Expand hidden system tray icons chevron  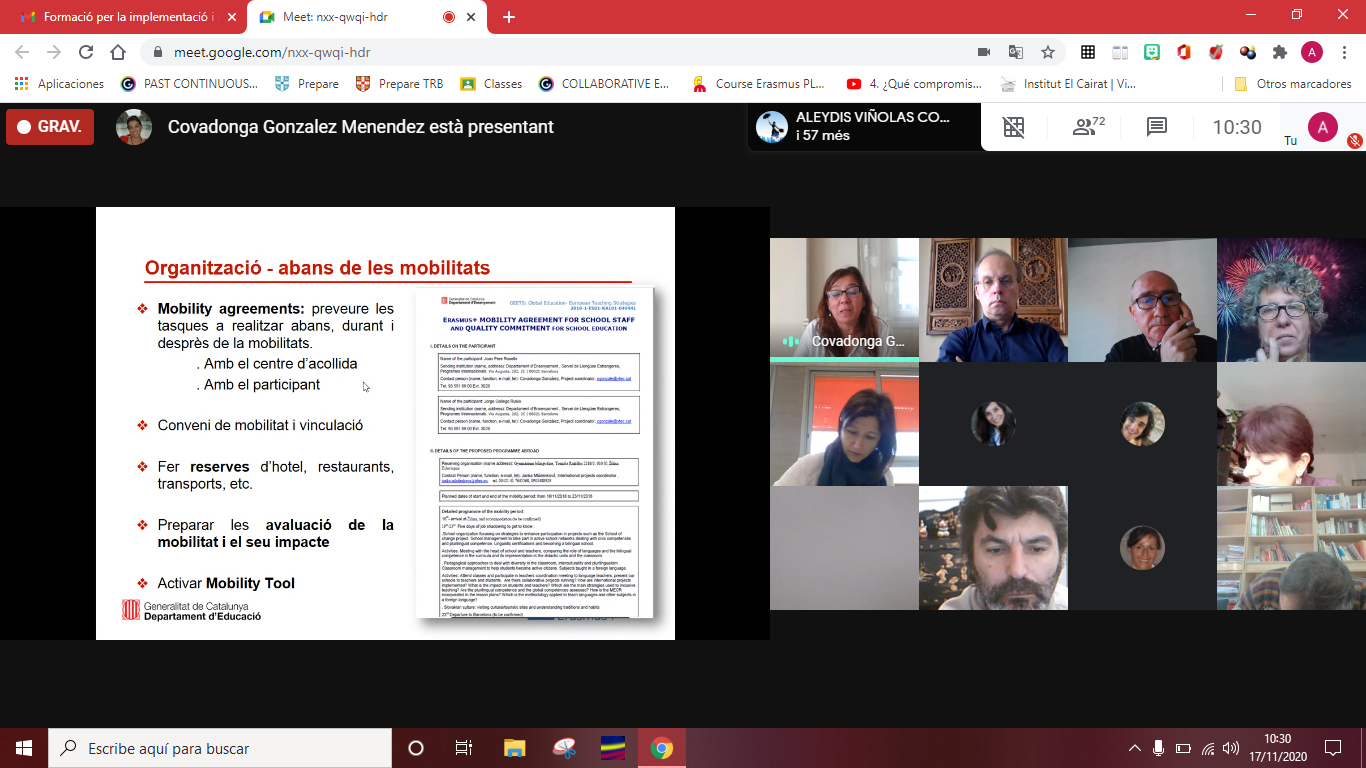(x=1135, y=748)
